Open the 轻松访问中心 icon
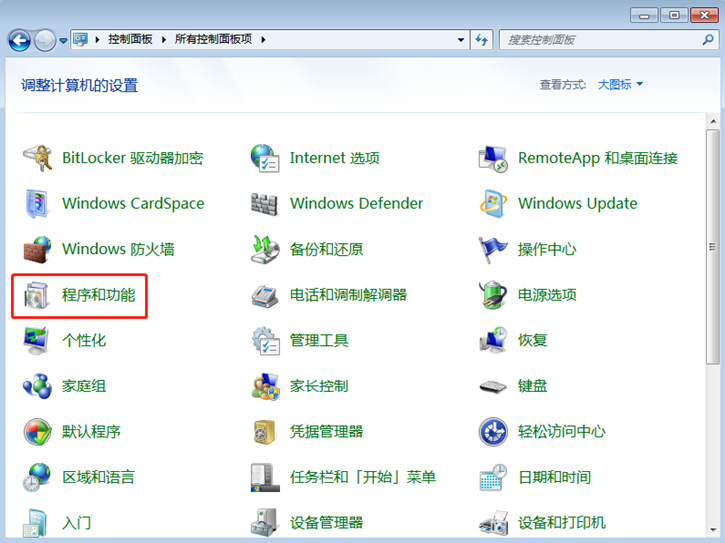 tap(493, 432)
